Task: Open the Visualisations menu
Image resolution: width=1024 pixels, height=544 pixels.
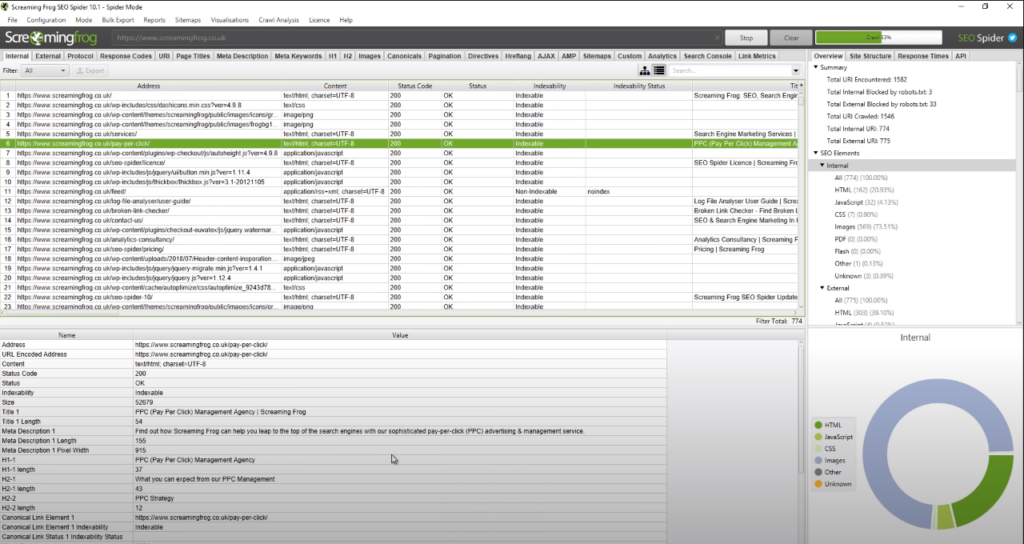Action: point(229,20)
